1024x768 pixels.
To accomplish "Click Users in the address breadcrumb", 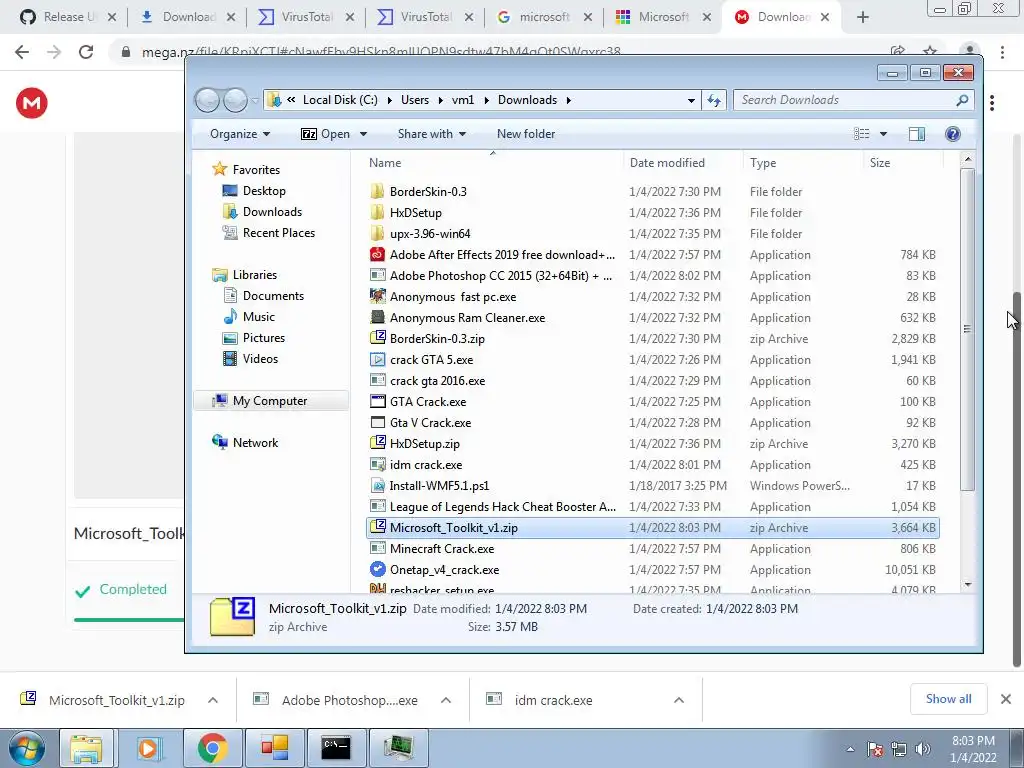I will (415, 100).
